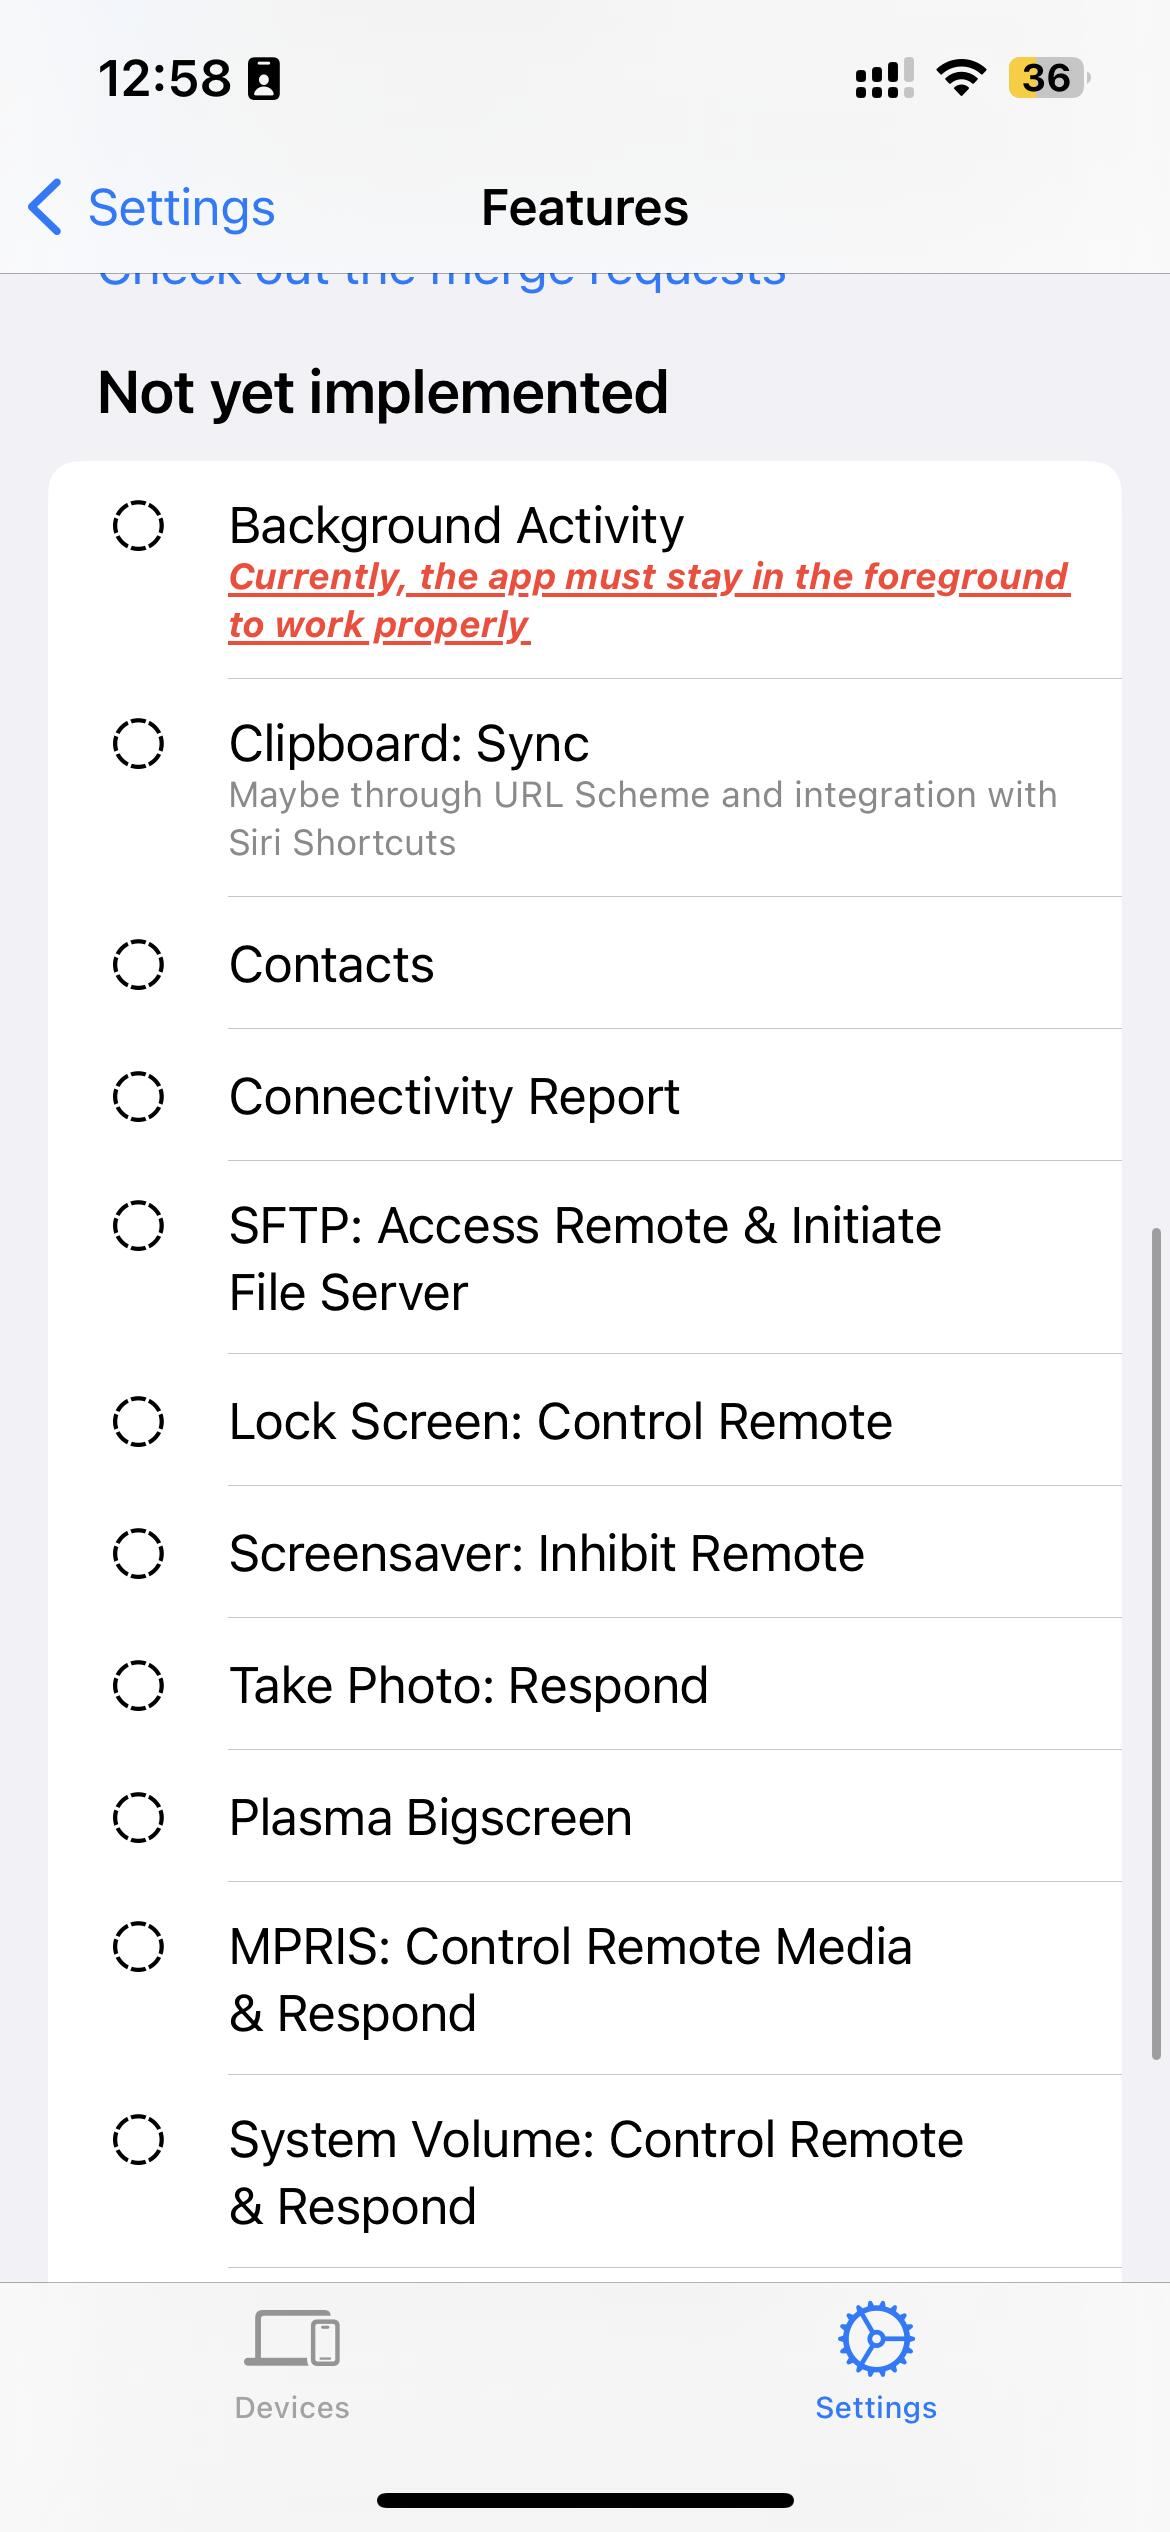
Task: Tap the dashed circle beside Take Photo: Respond
Action: pos(138,1685)
